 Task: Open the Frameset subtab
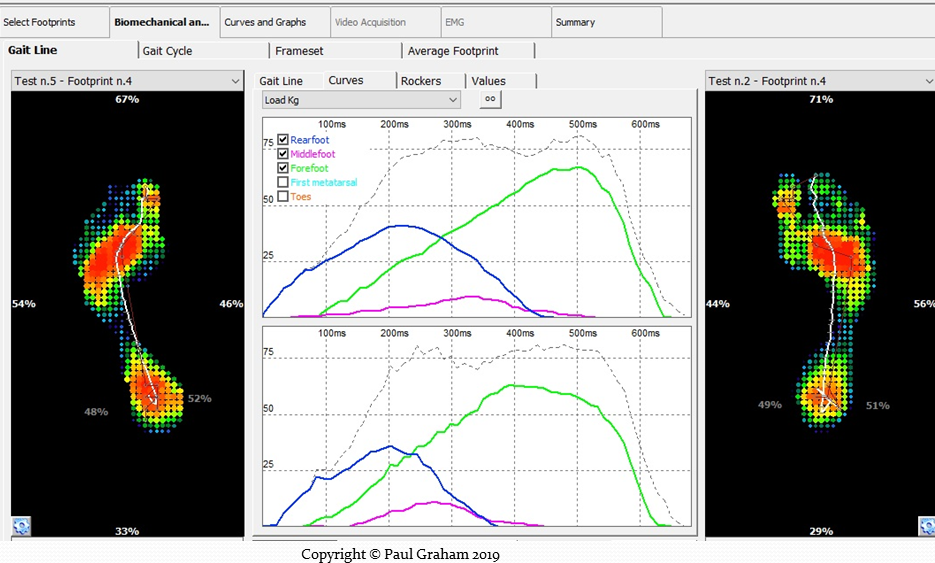[x=336, y=51]
